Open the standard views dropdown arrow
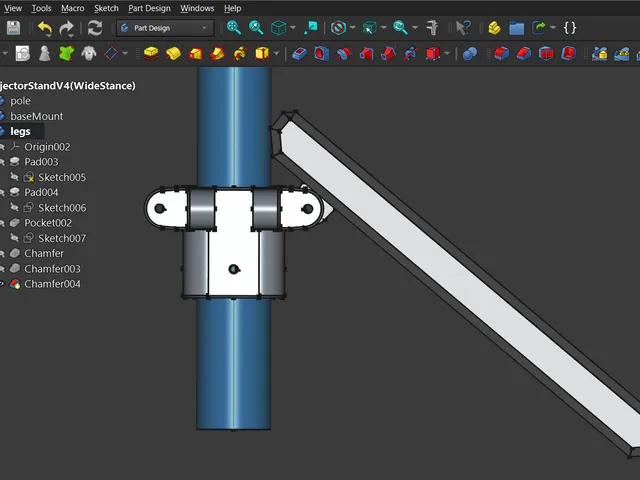640x480 pixels. pos(293,28)
